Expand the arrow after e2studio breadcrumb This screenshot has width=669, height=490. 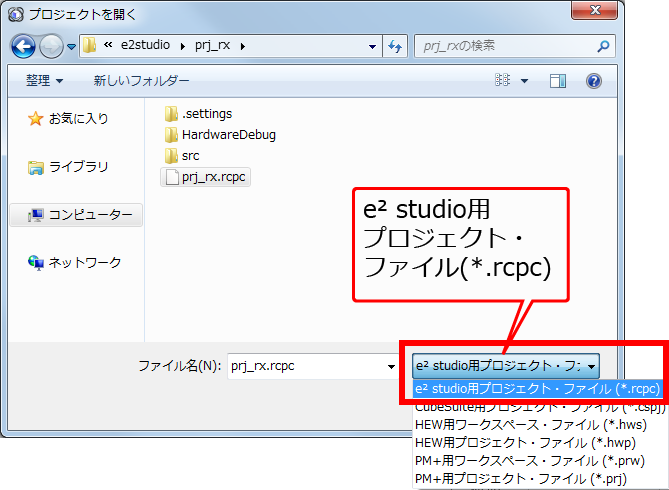click(x=183, y=46)
